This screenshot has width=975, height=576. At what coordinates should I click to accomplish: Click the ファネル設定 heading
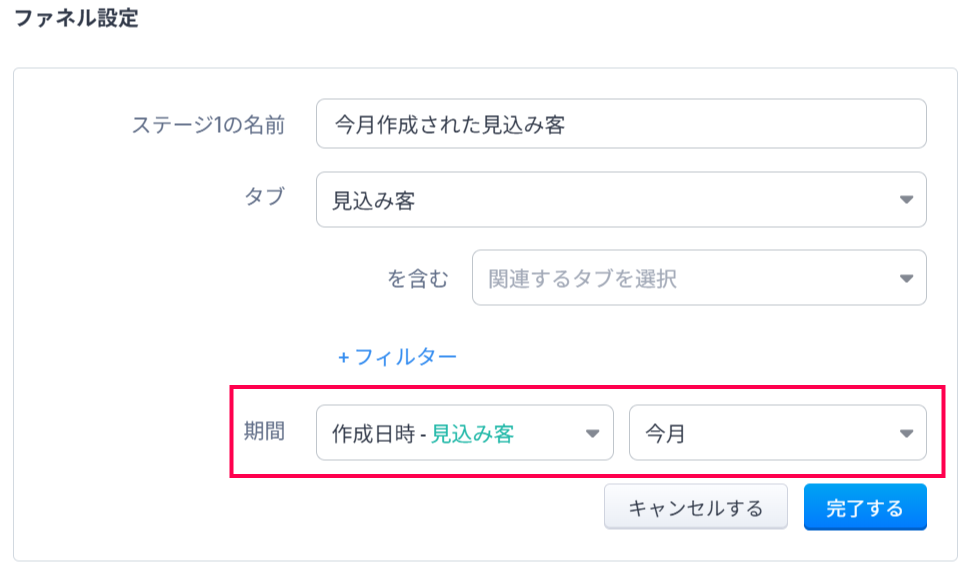[75, 20]
